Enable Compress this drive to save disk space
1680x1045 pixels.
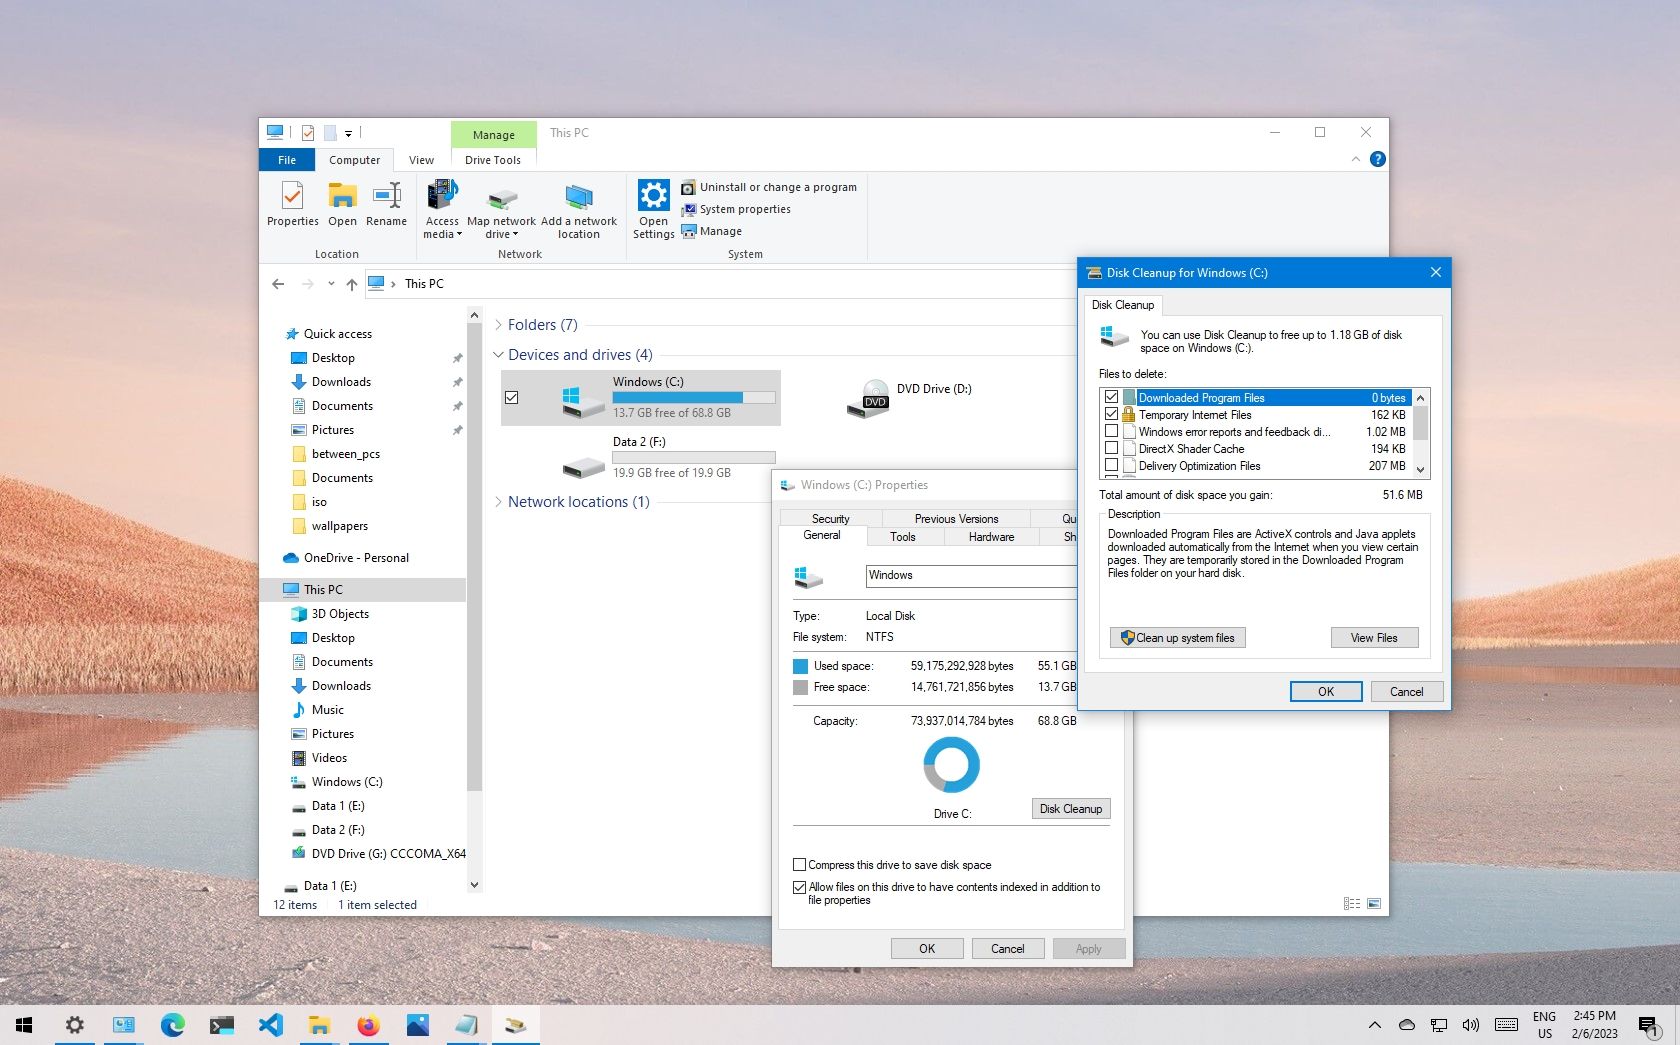(799, 864)
